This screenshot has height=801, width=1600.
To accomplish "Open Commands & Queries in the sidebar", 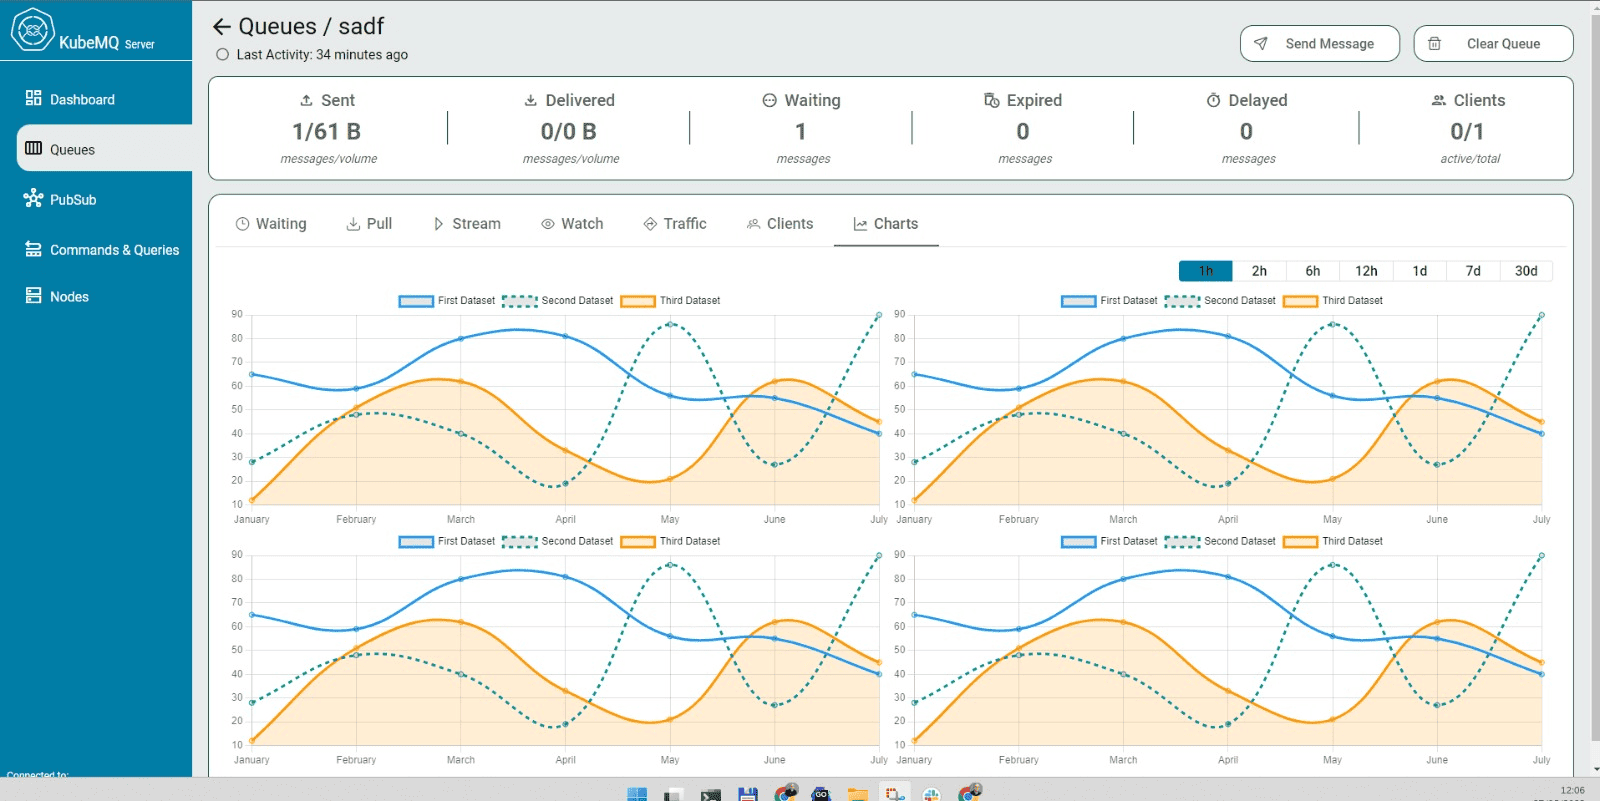I will [x=102, y=250].
